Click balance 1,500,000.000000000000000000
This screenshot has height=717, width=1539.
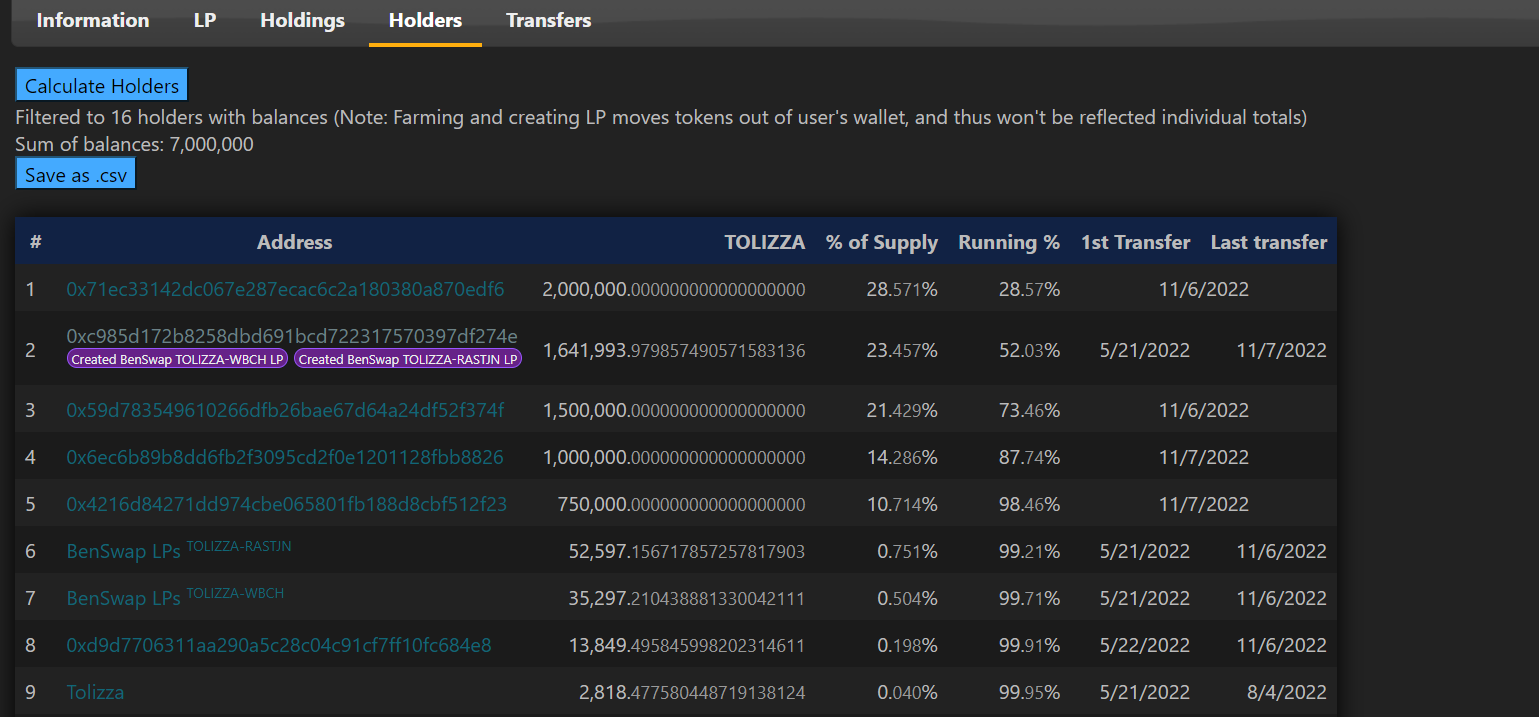[x=674, y=410]
